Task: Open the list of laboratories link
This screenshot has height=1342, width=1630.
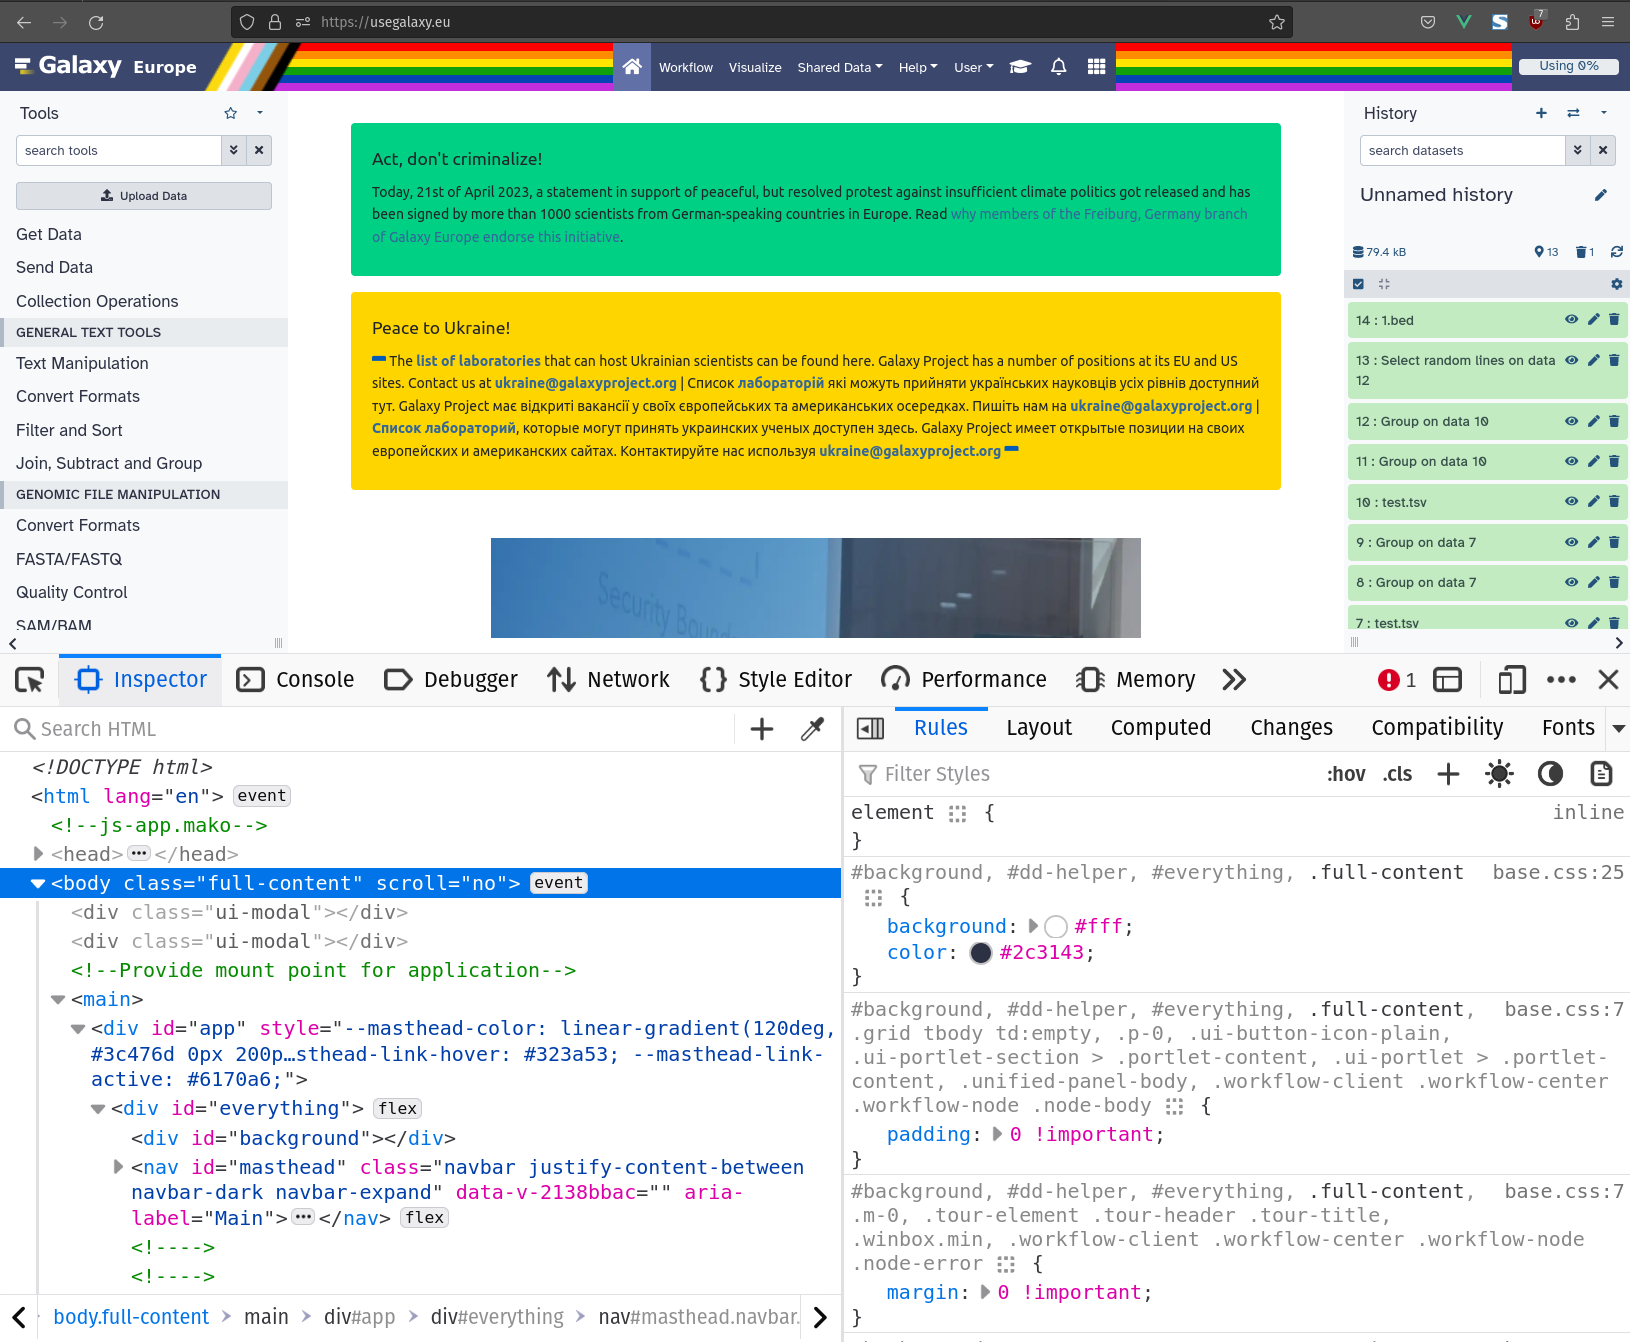Action: [478, 361]
